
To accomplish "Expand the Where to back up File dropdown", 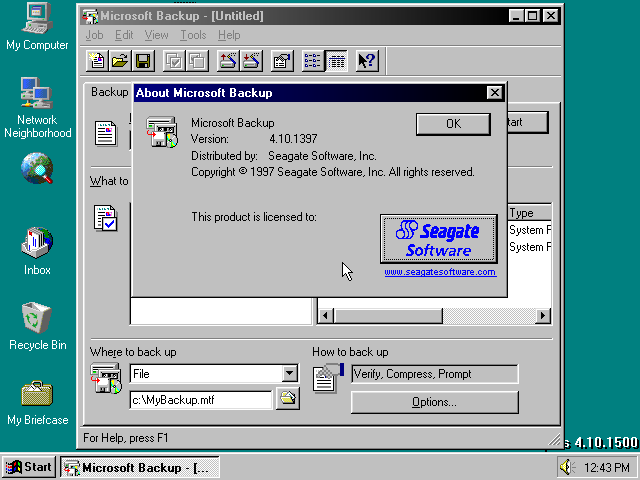I will 289,373.
